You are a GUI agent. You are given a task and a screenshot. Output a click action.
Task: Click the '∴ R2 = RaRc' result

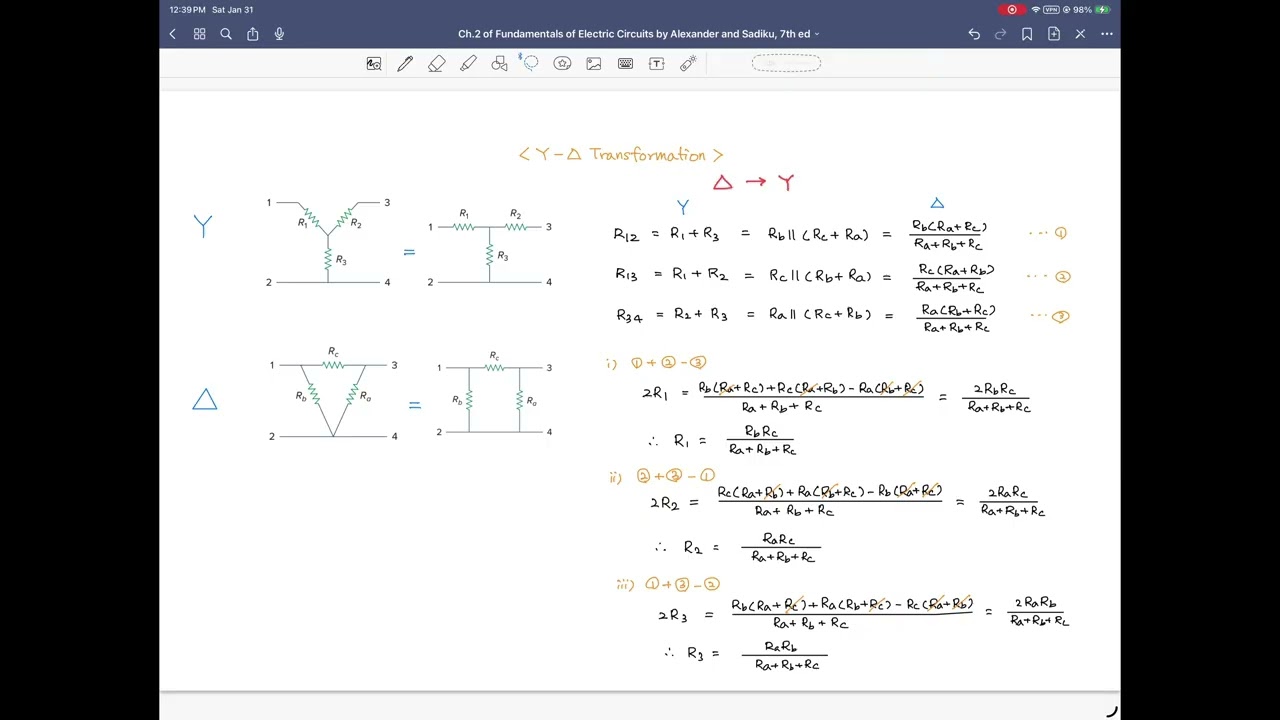click(x=738, y=548)
